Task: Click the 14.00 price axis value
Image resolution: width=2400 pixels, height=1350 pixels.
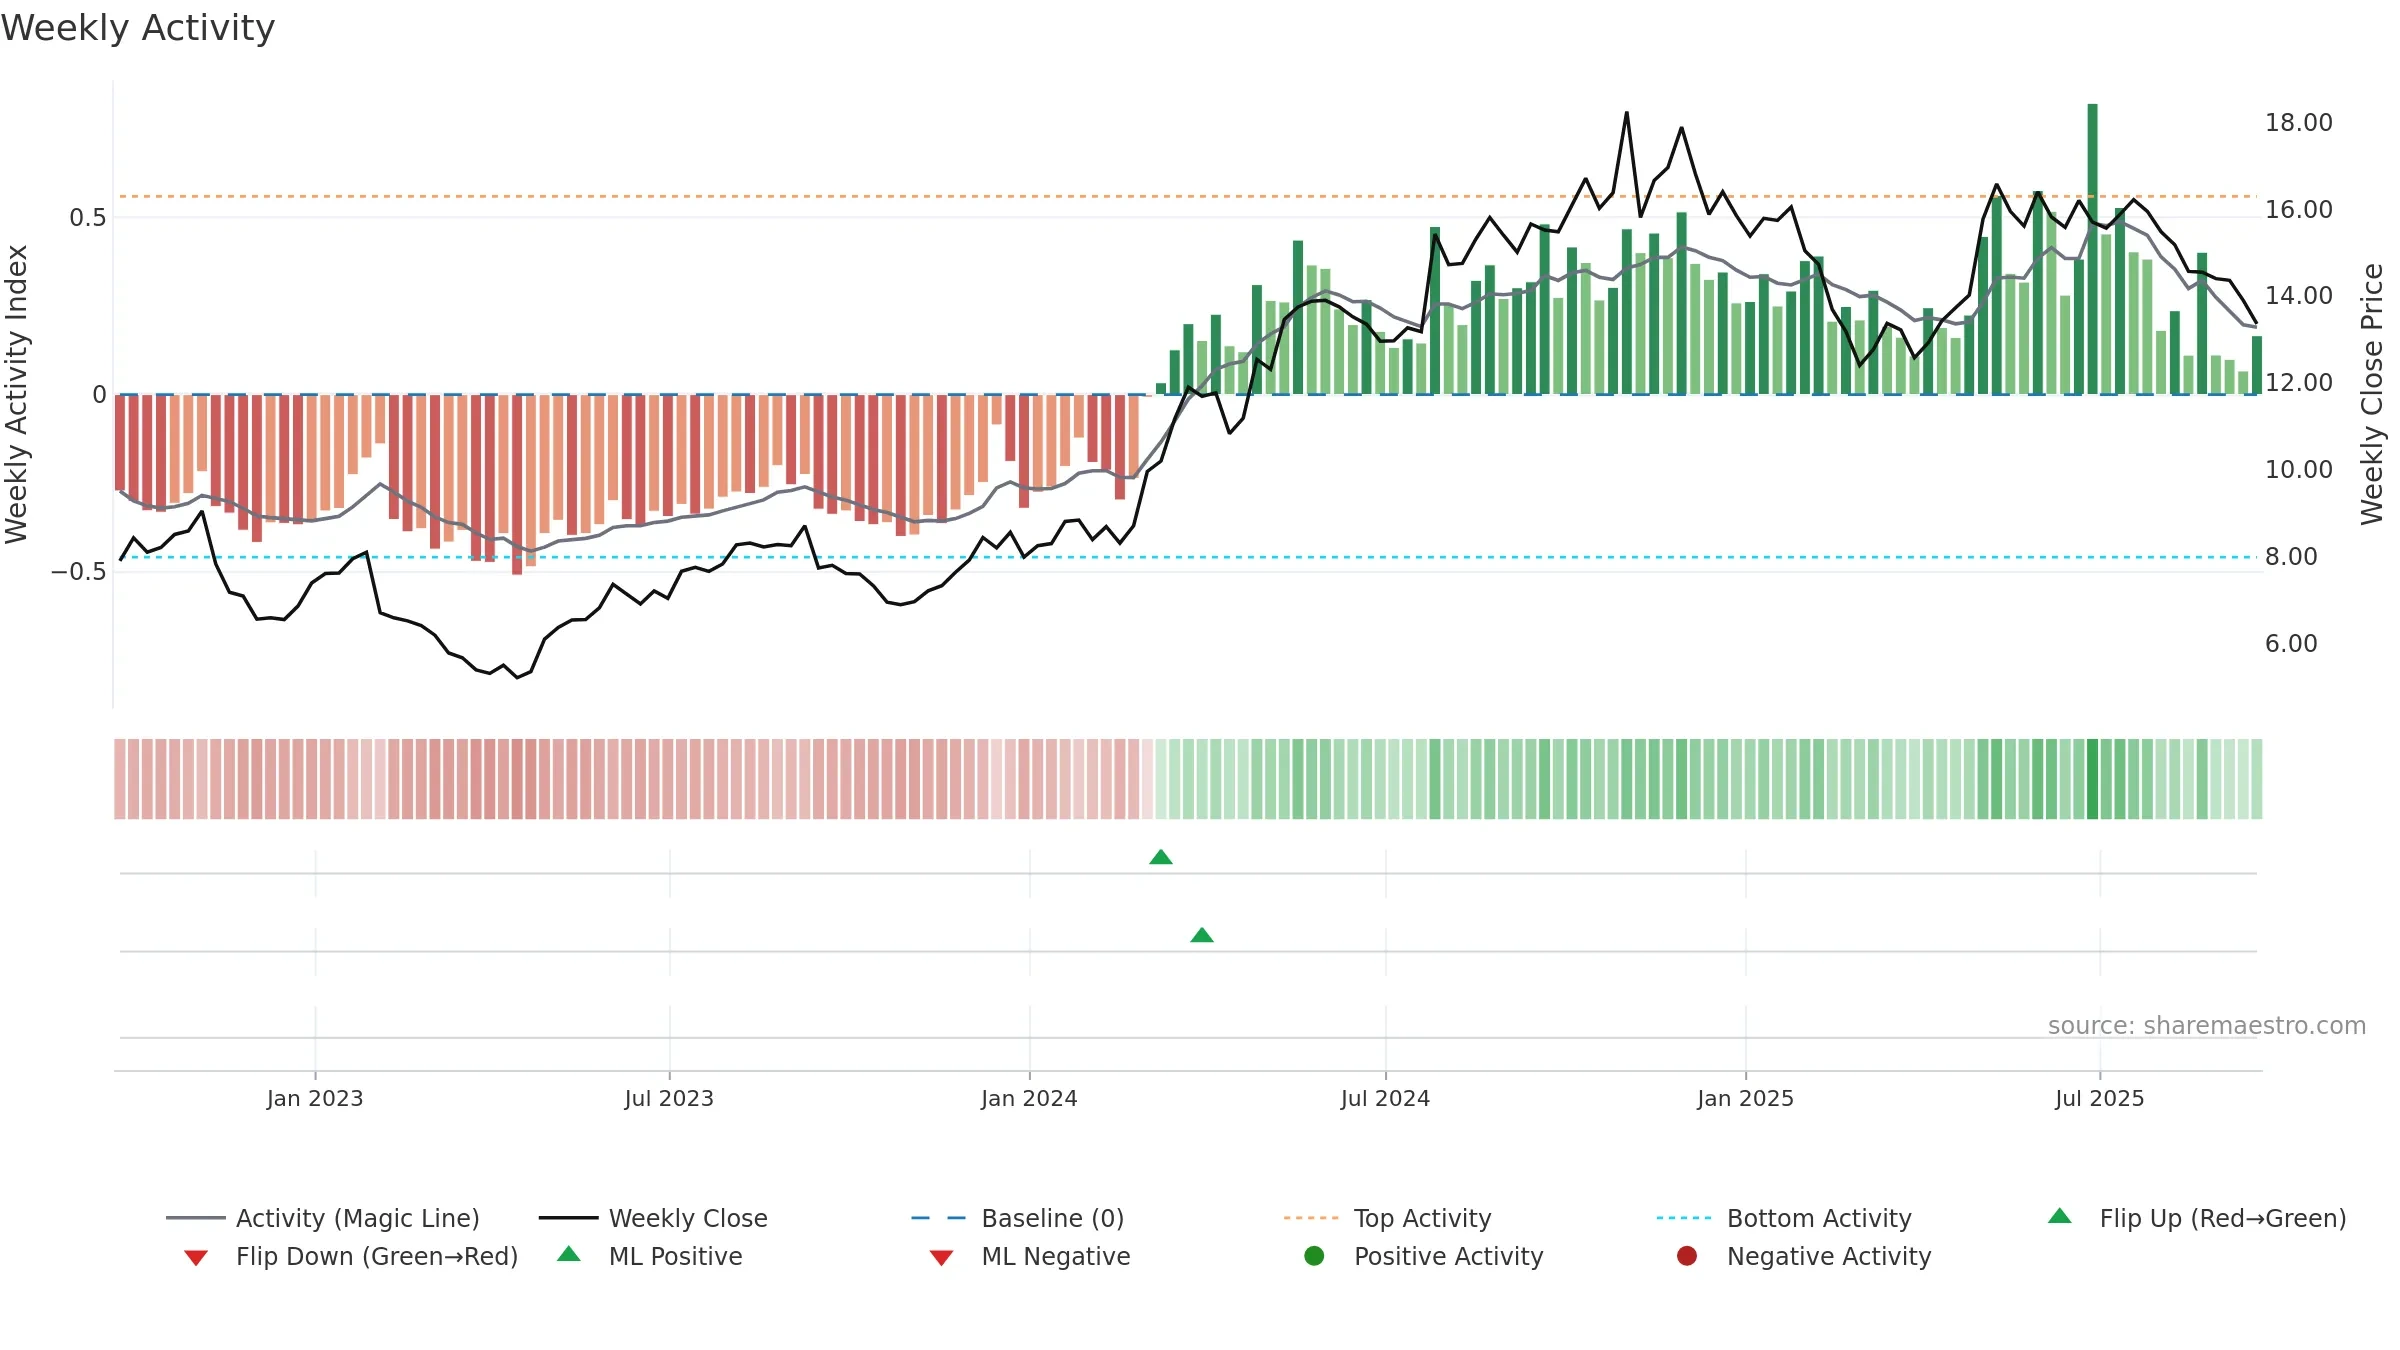Action: tap(2299, 296)
